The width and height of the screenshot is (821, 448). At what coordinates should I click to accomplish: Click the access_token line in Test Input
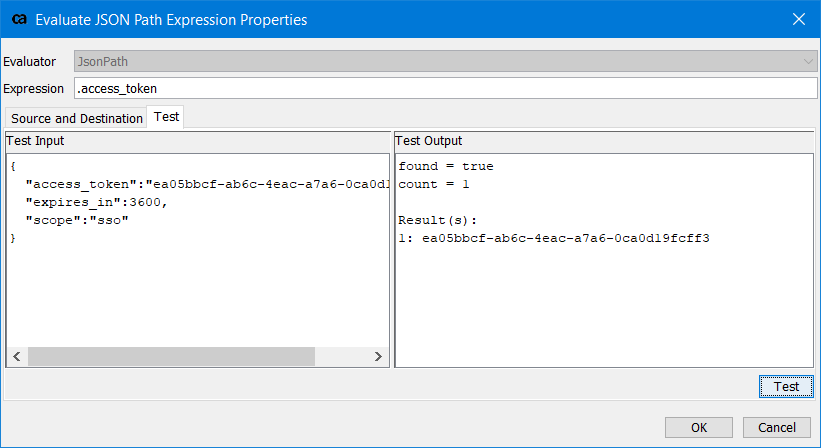pyautogui.click(x=208, y=184)
